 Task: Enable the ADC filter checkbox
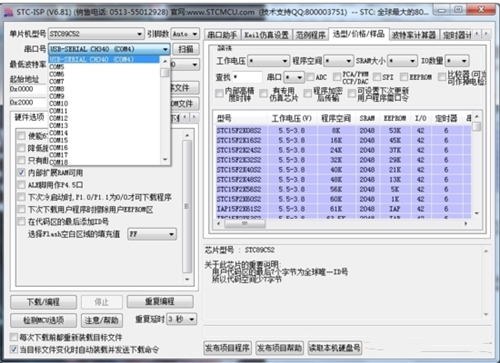click(310, 77)
